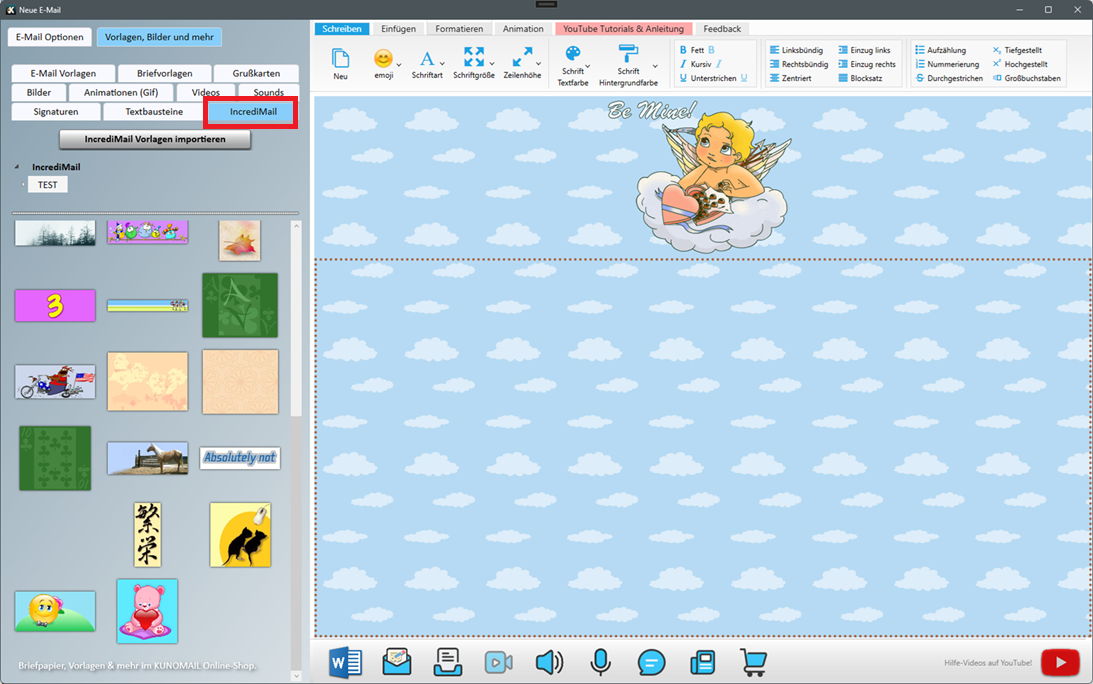Click the microphone icon in bottom bar
Screen dimensions: 1093x684
[x=600, y=662]
